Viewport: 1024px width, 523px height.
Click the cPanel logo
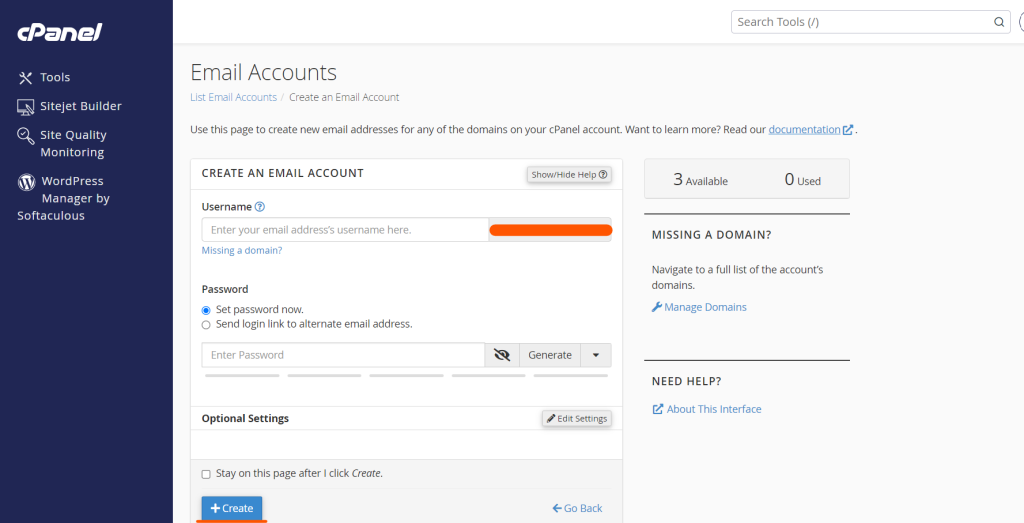(x=59, y=32)
